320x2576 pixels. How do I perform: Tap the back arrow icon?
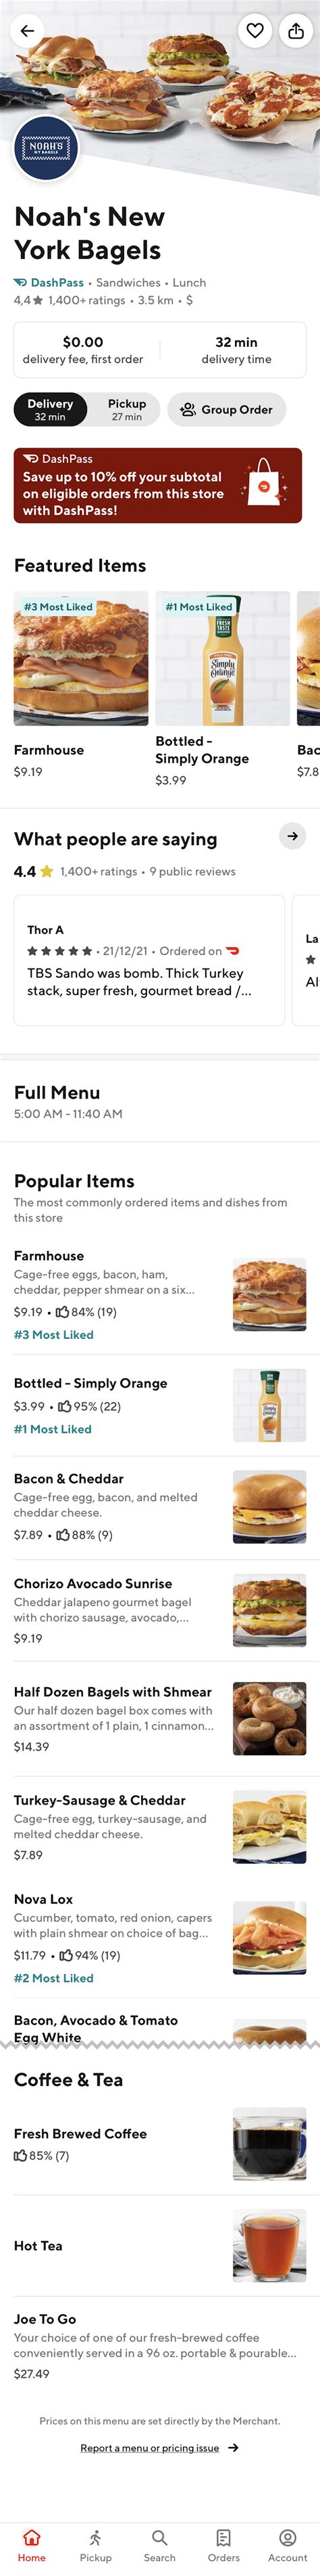coord(27,31)
